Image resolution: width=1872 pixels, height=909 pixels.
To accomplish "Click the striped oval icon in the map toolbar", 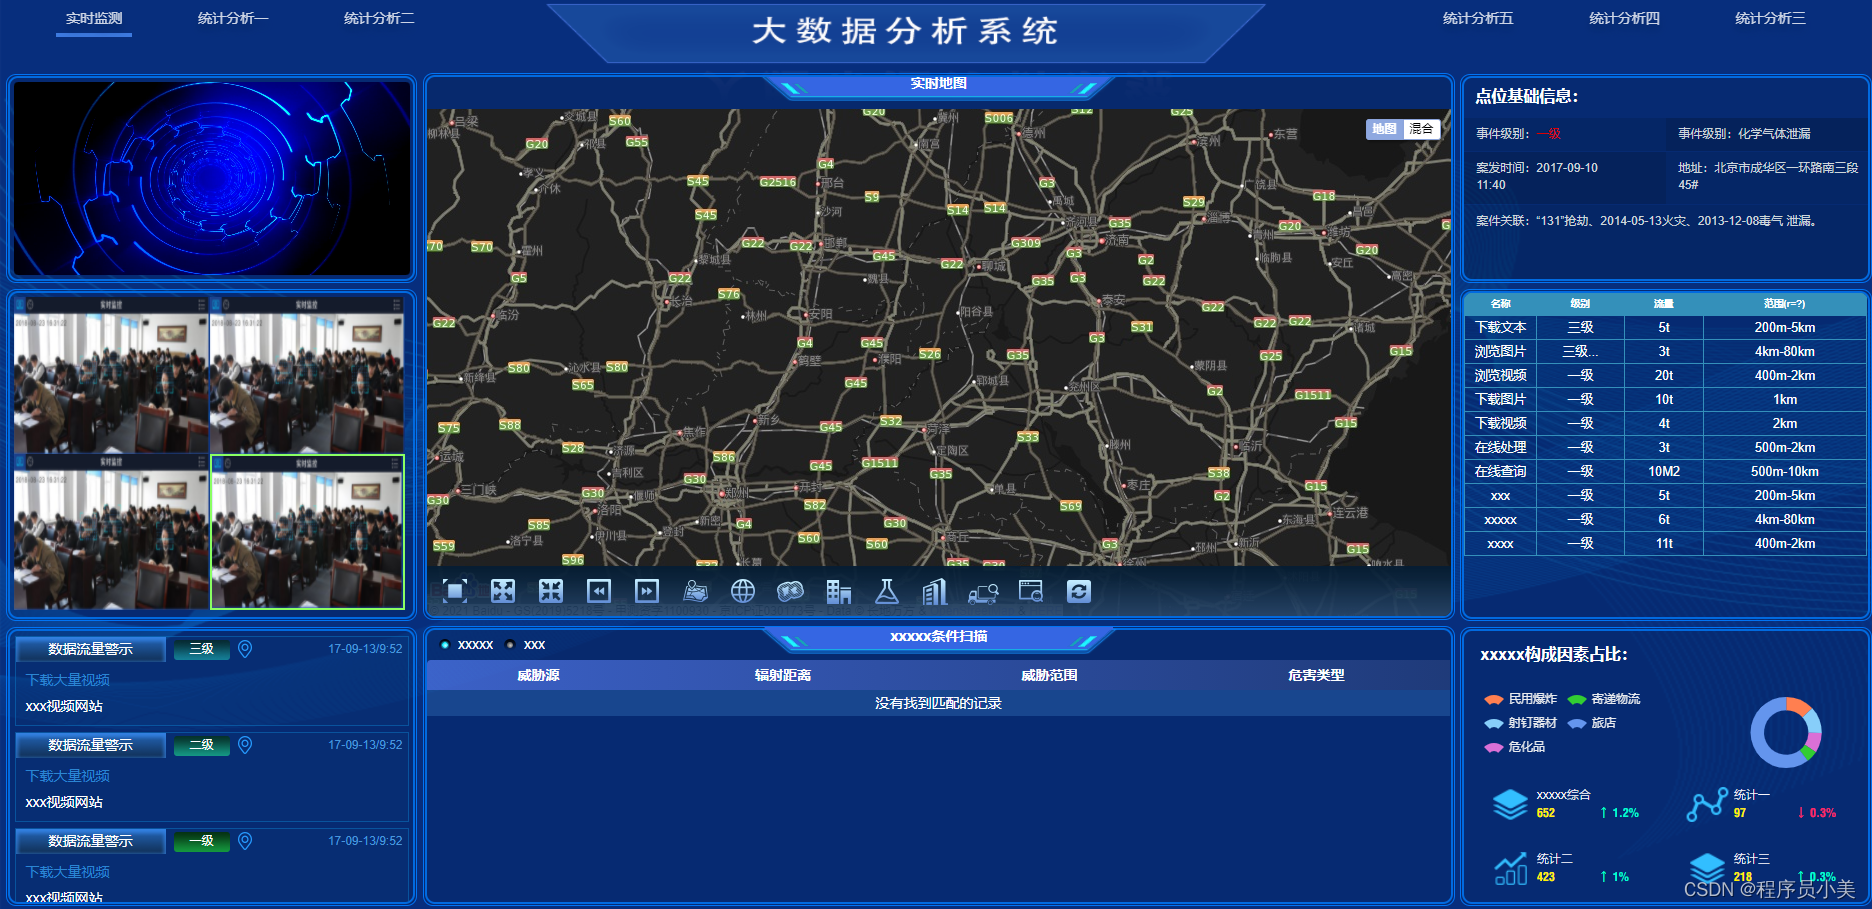I will pos(791,591).
